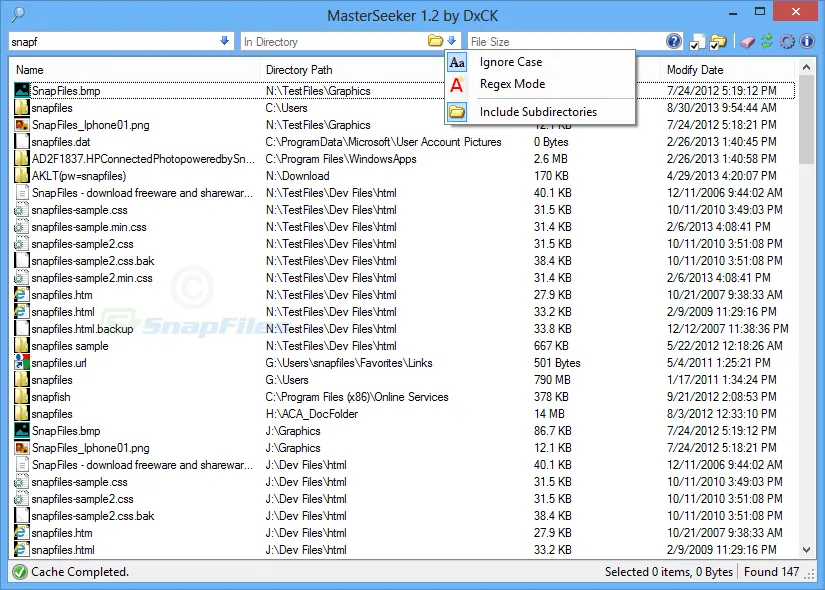This screenshot has height=590, width=825.
Task: Click the blue info about icon
Action: point(806,41)
